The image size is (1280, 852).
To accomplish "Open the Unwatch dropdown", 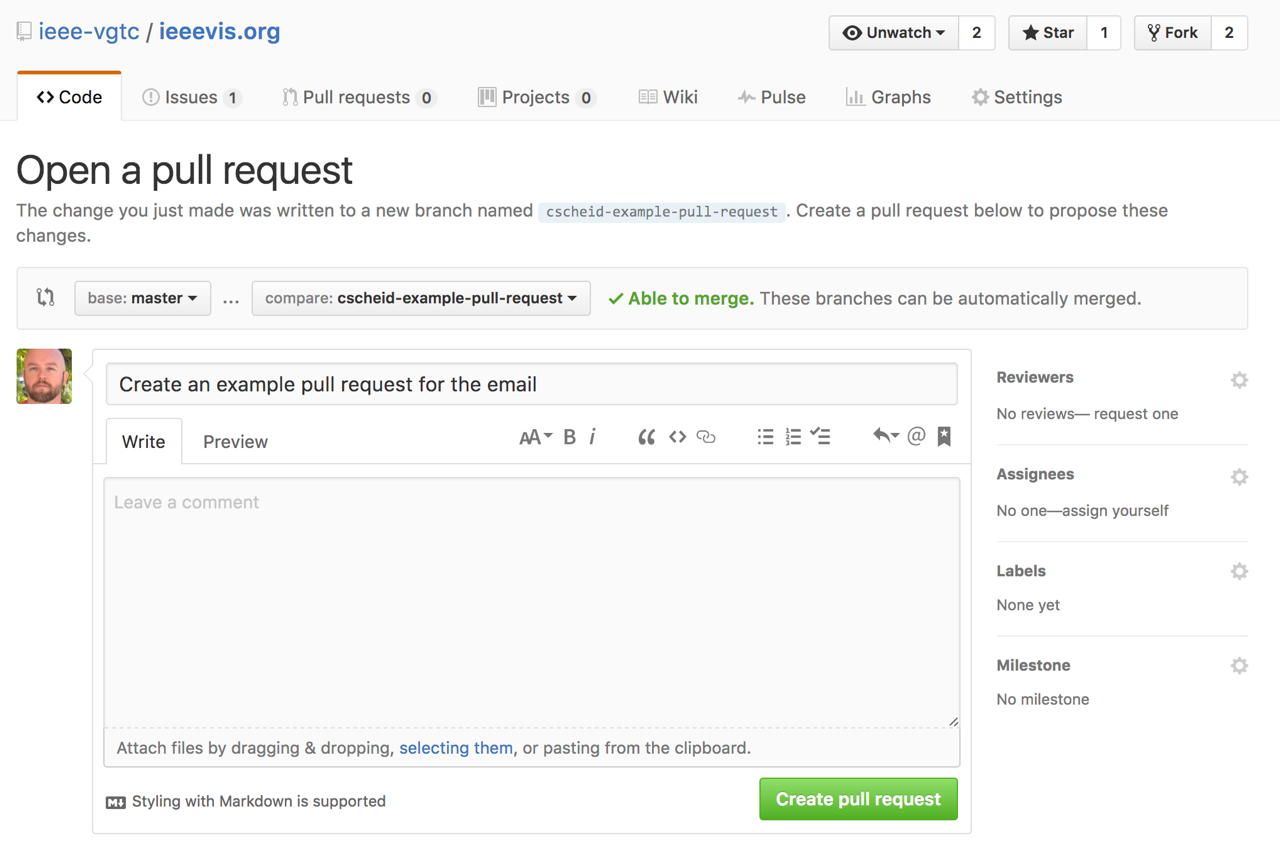I will (894, 33).
